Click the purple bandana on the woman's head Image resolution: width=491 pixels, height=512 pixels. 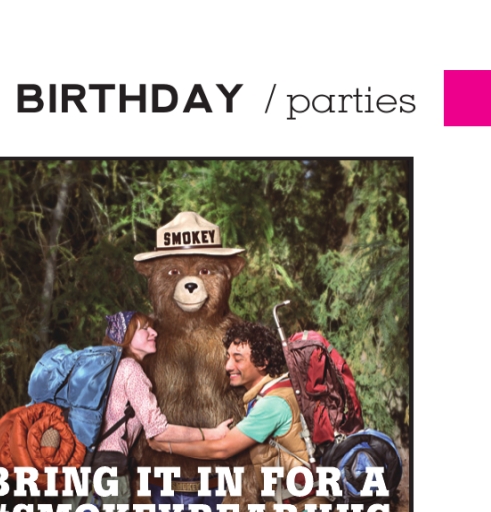coord(119,326)
